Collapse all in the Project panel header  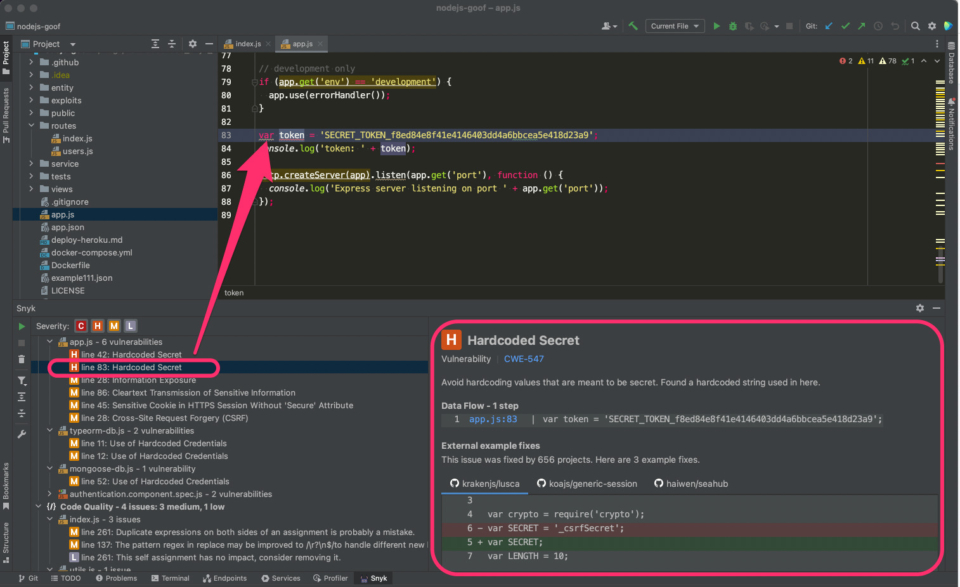(172, 43)
